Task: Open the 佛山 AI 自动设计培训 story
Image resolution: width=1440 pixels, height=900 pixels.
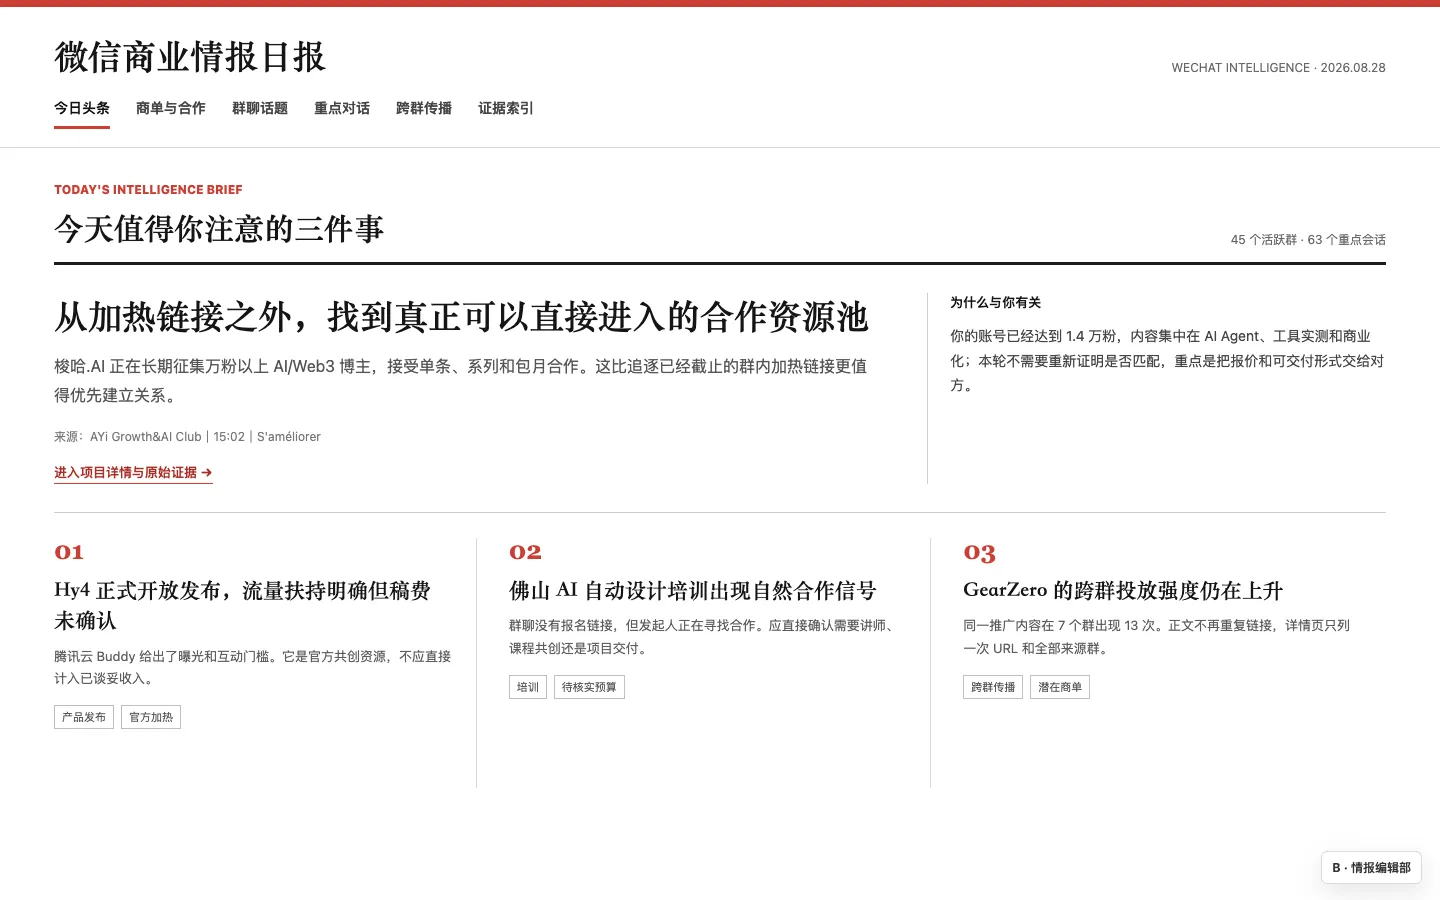Action: 692,591
